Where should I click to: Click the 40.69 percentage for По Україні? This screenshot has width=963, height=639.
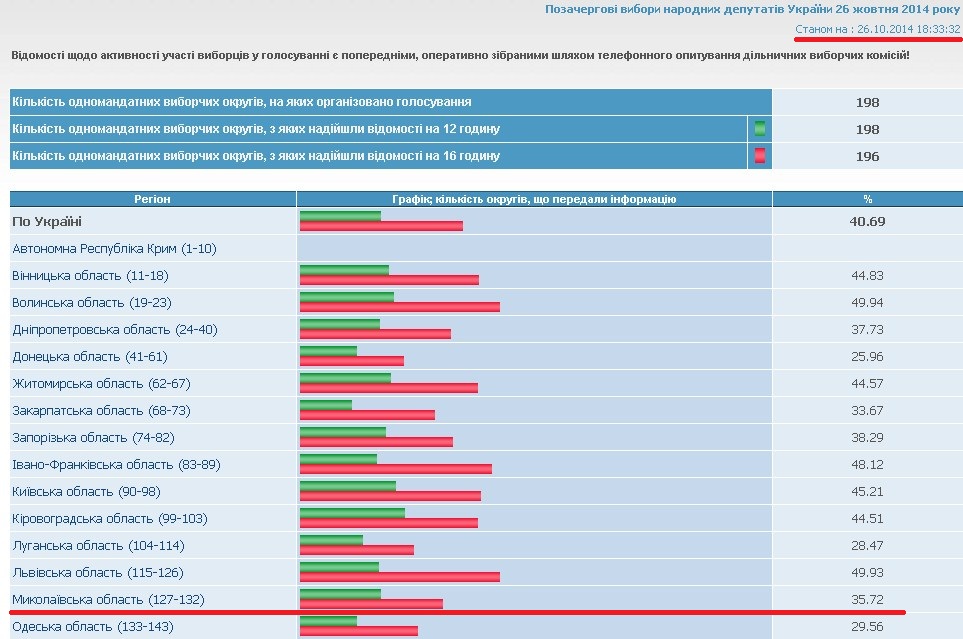pos(867,221)
